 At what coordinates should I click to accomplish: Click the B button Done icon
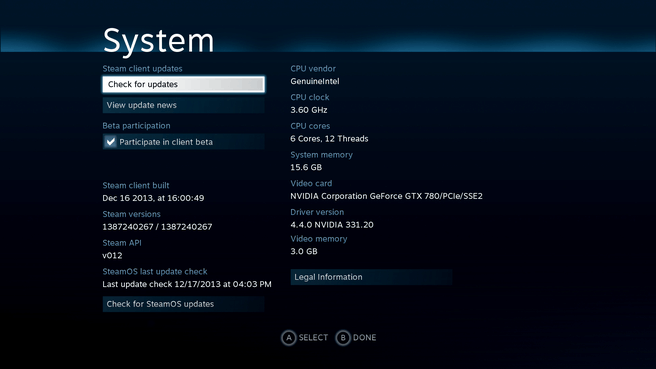tap(343, 338)
